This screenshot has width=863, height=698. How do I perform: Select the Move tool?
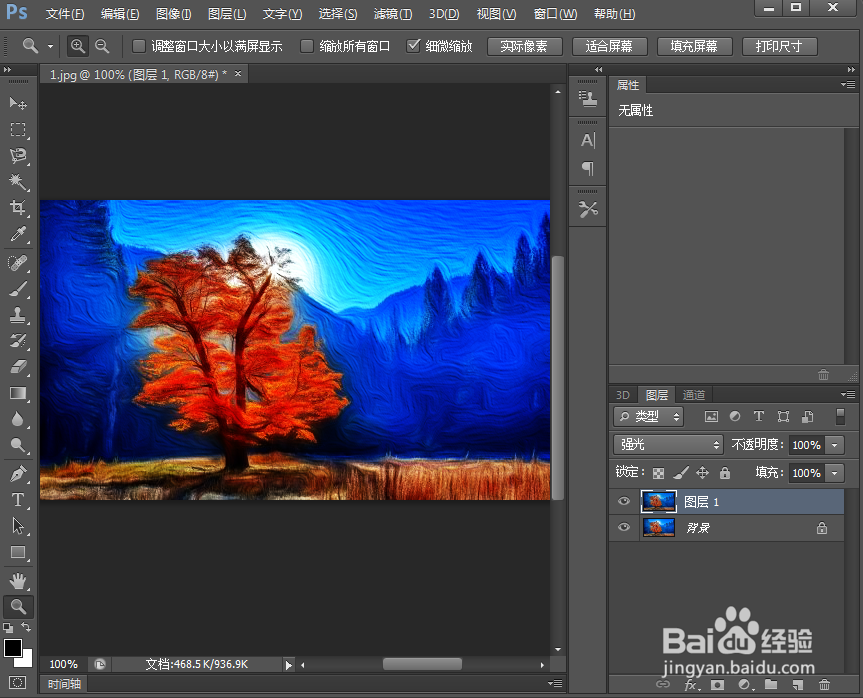coord(18,103)
